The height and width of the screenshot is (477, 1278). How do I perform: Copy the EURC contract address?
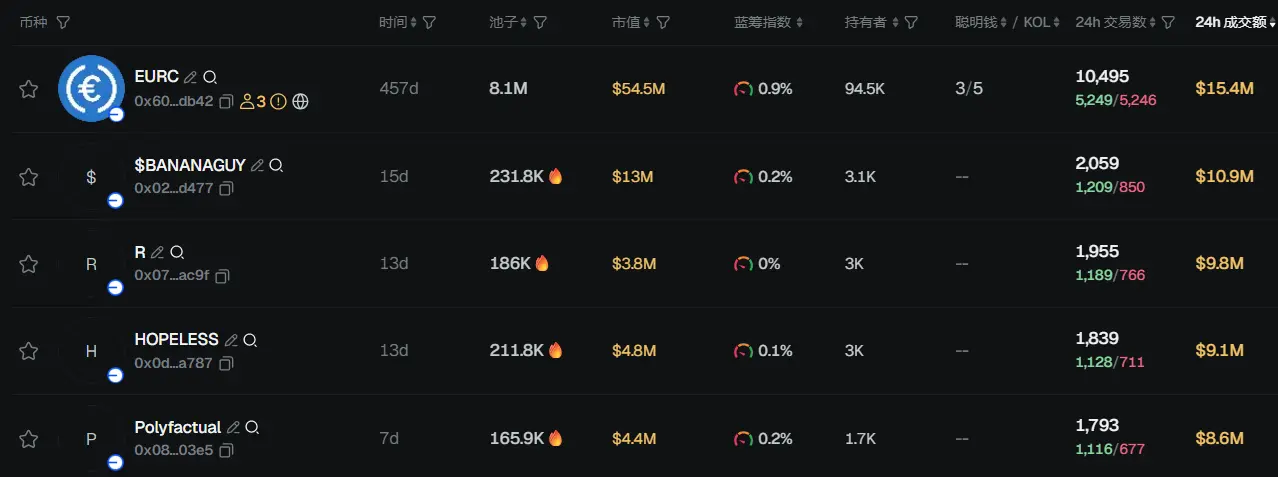pyautogui.click(x=226, y=101)
